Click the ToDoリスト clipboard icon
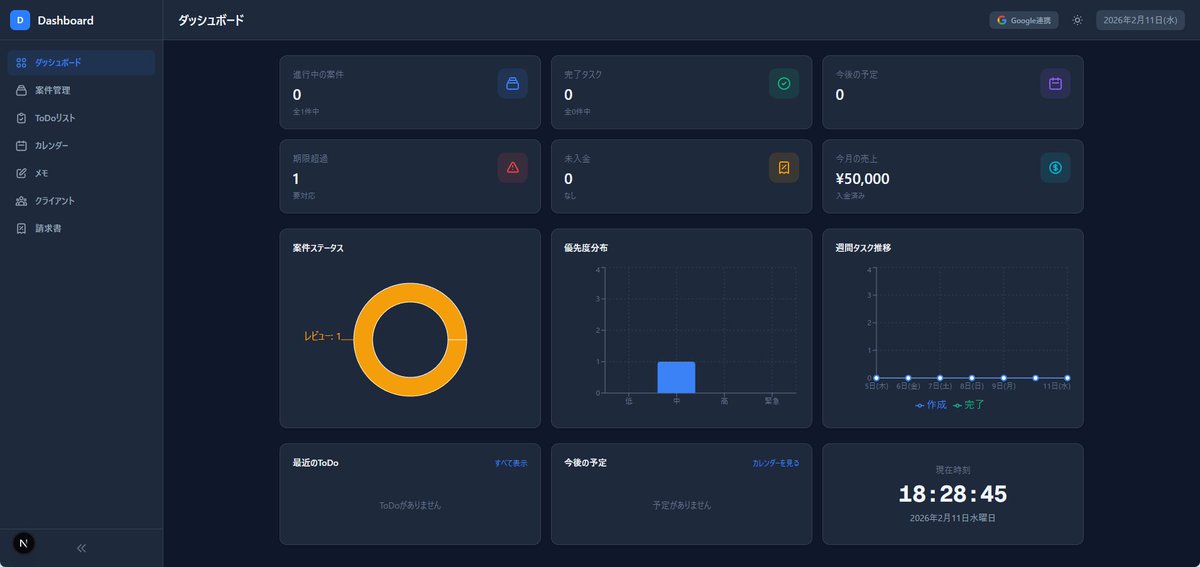Screen dimensions: 1200x567 [22, 118]
